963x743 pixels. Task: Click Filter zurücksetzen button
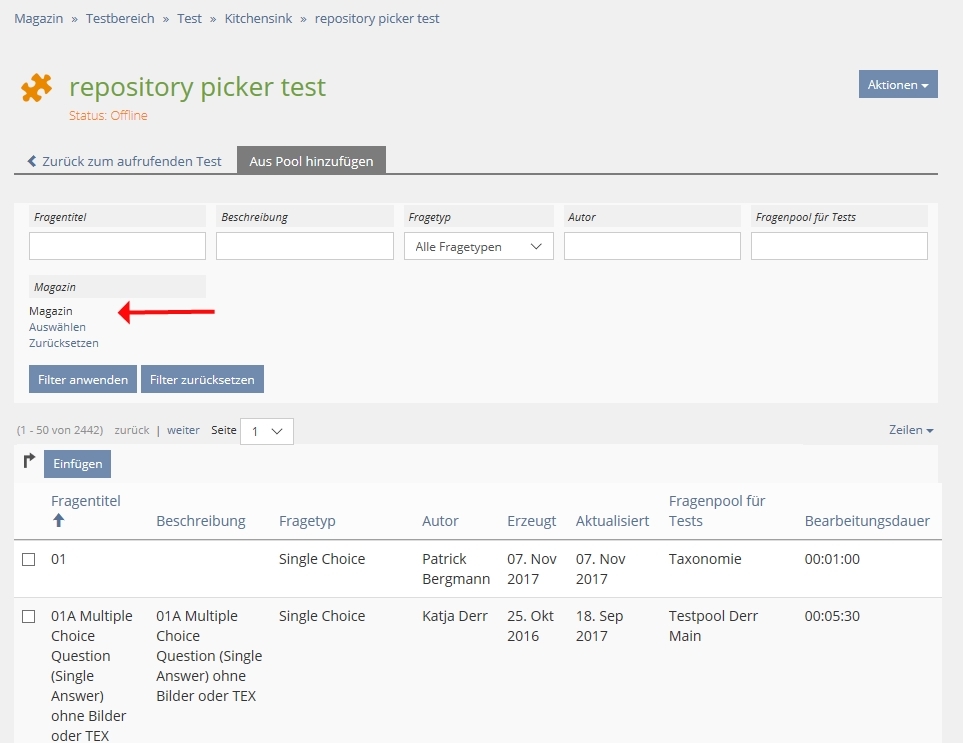[x=202, y=380]
